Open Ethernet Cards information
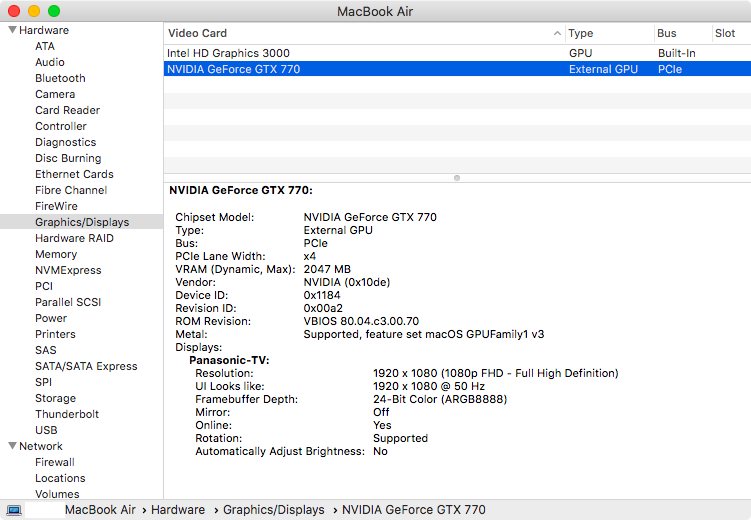 tap(74, 174)
